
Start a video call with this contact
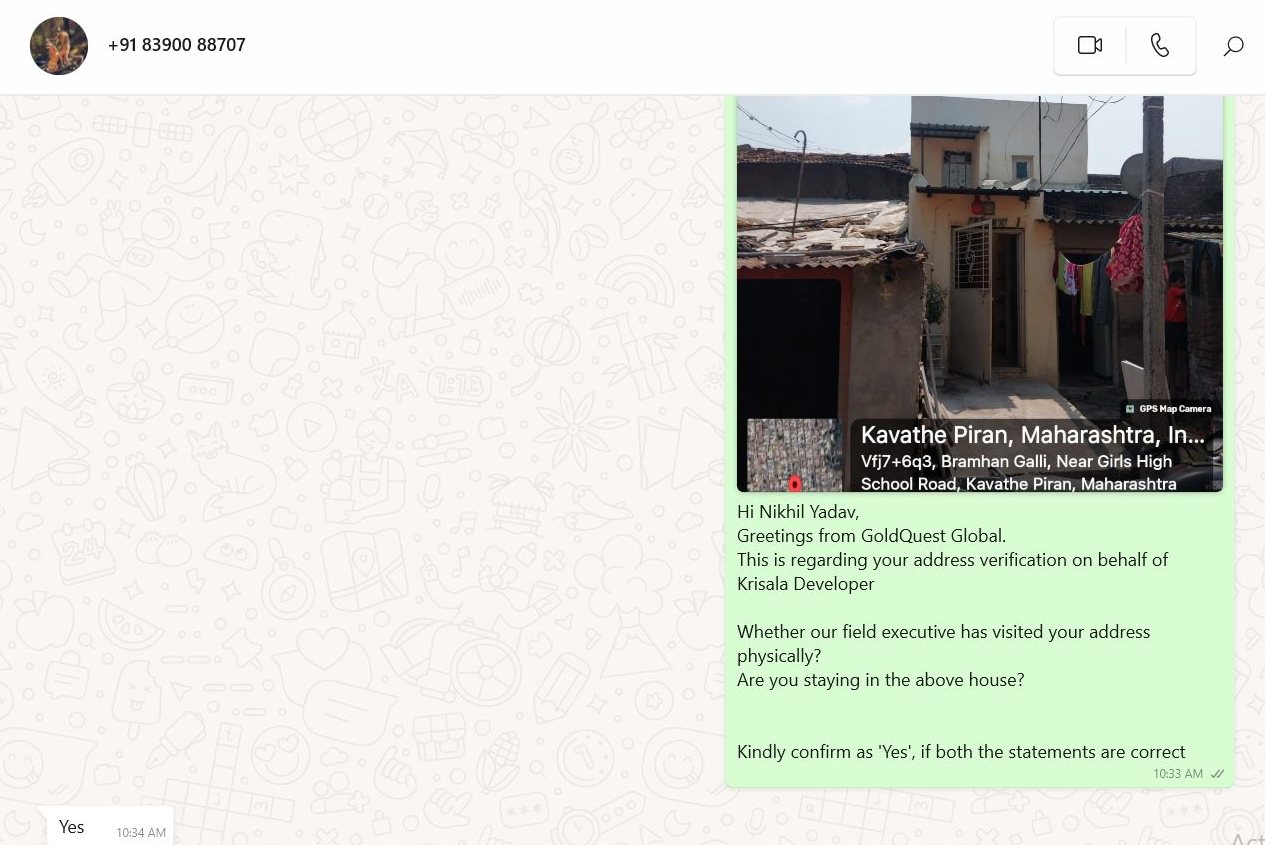tap(1090, 45)
